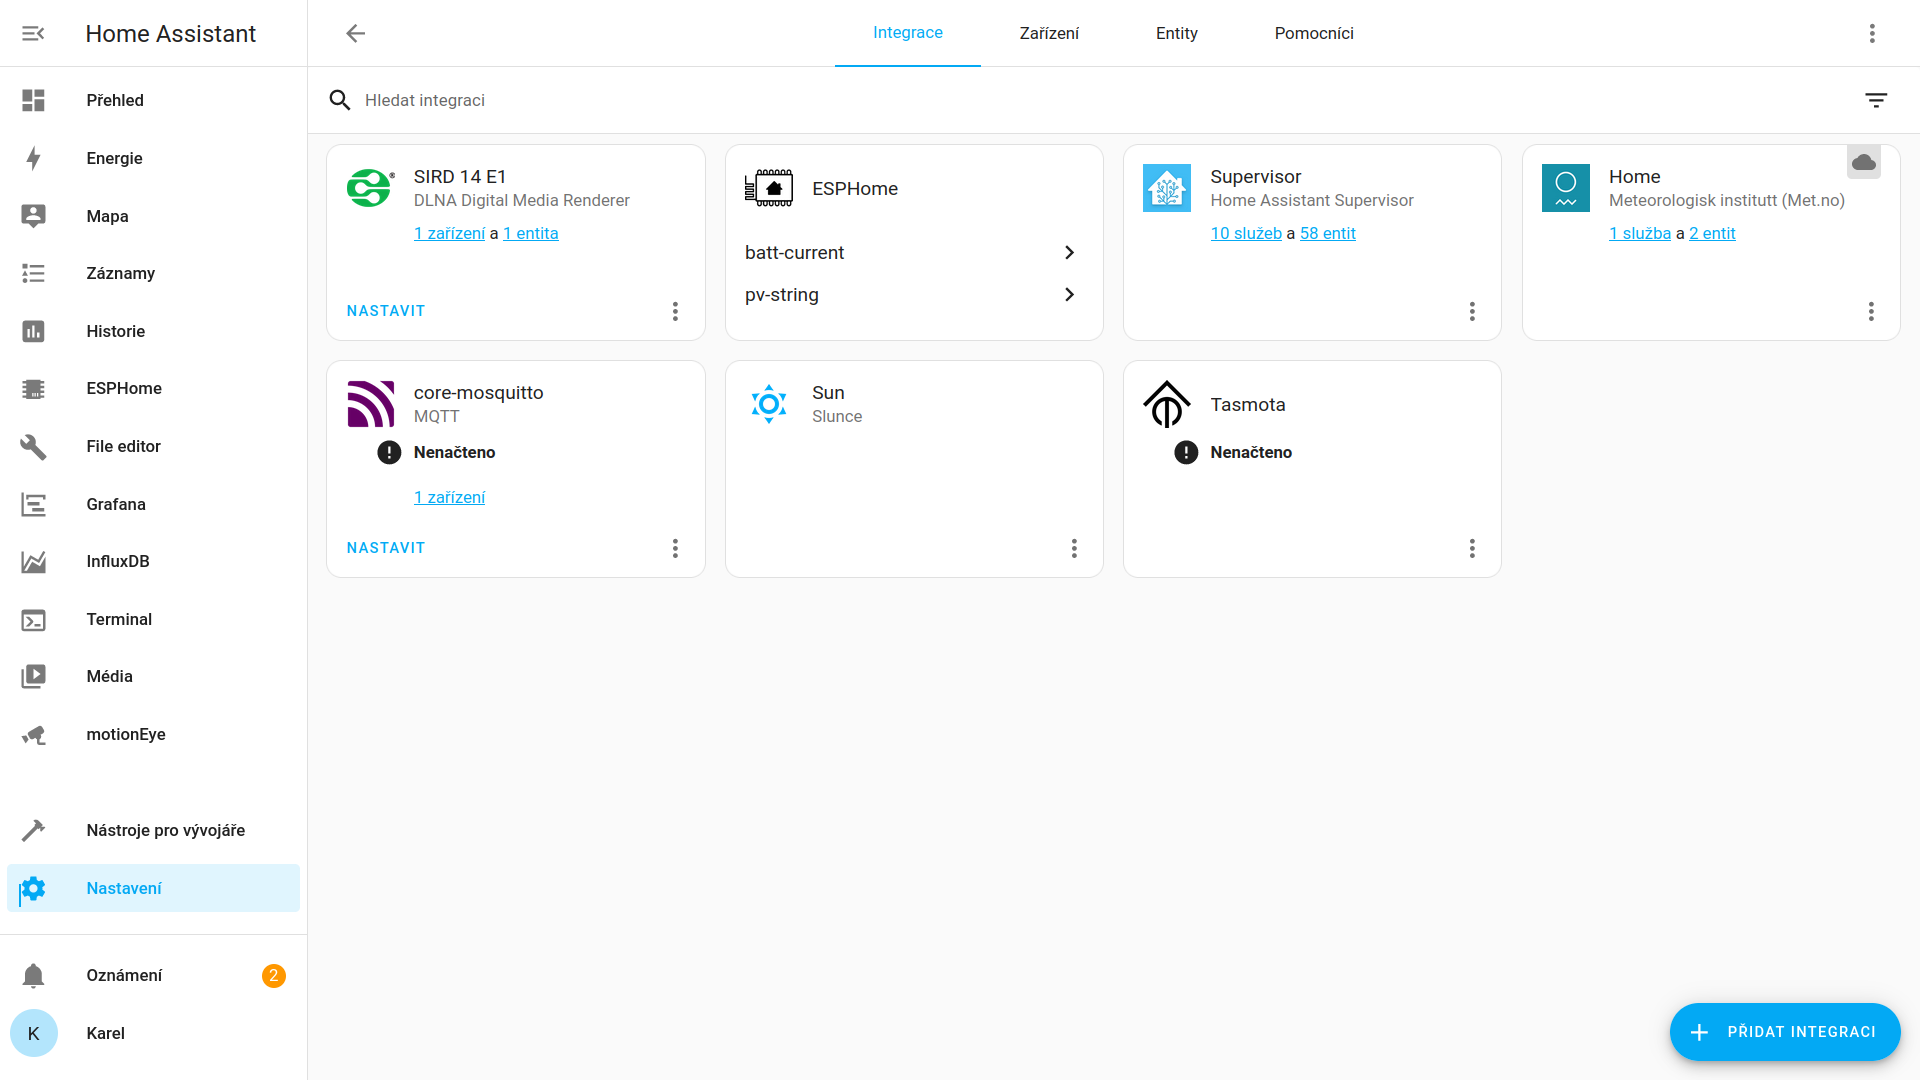Click NASTAVIT on core-mosquitto card
Screen dimensions: 1920x1080
pos(386,548)
